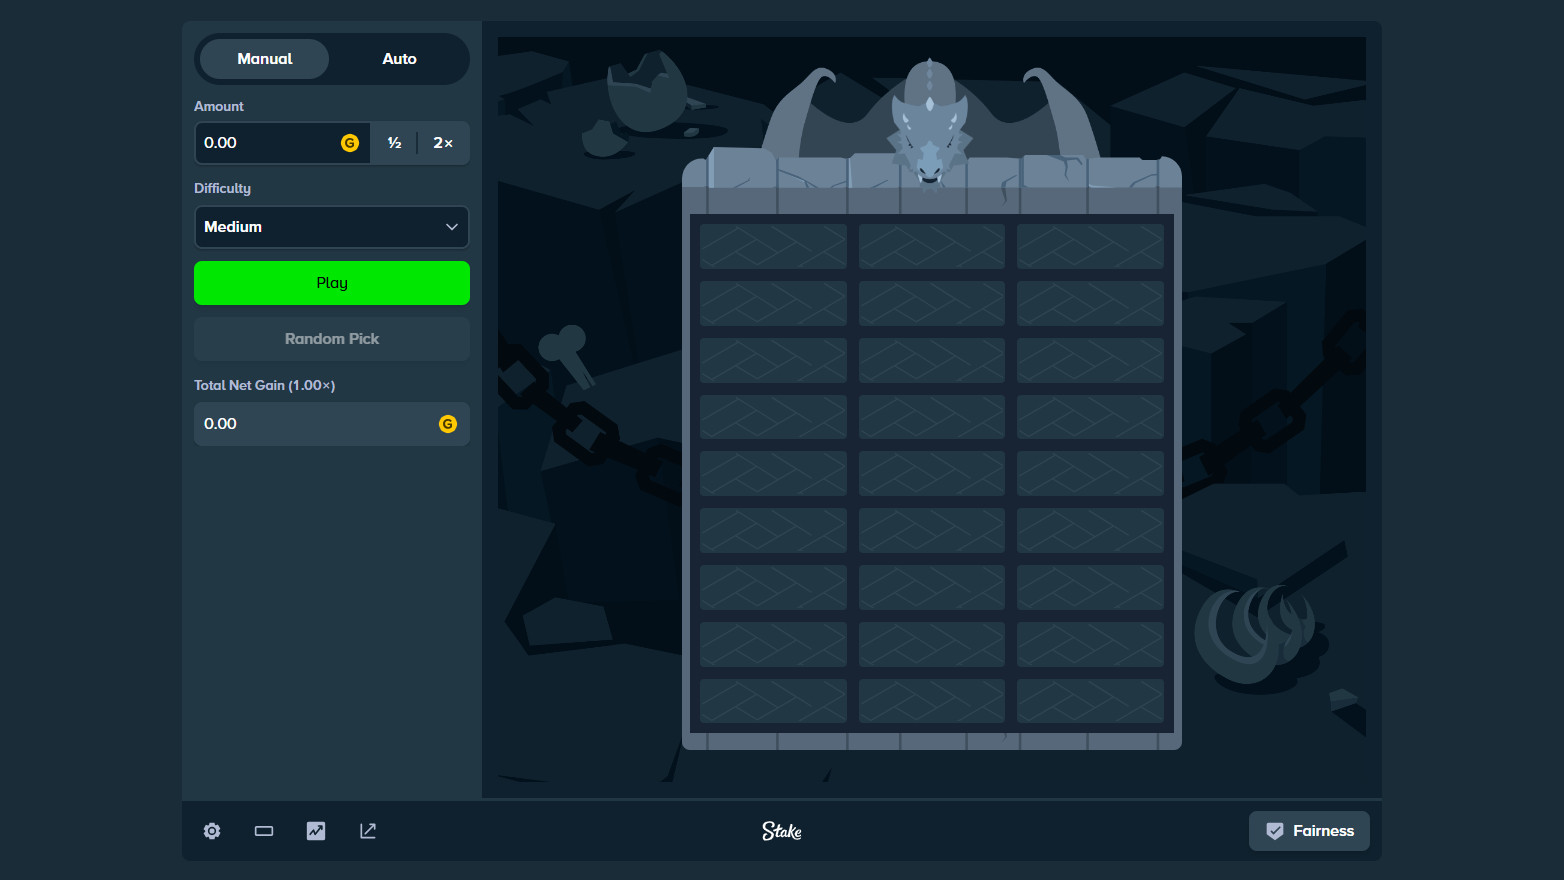Screen dimensions: 1564x880
Task: Select the top-left tile in the tower
Action: (773, 246)
